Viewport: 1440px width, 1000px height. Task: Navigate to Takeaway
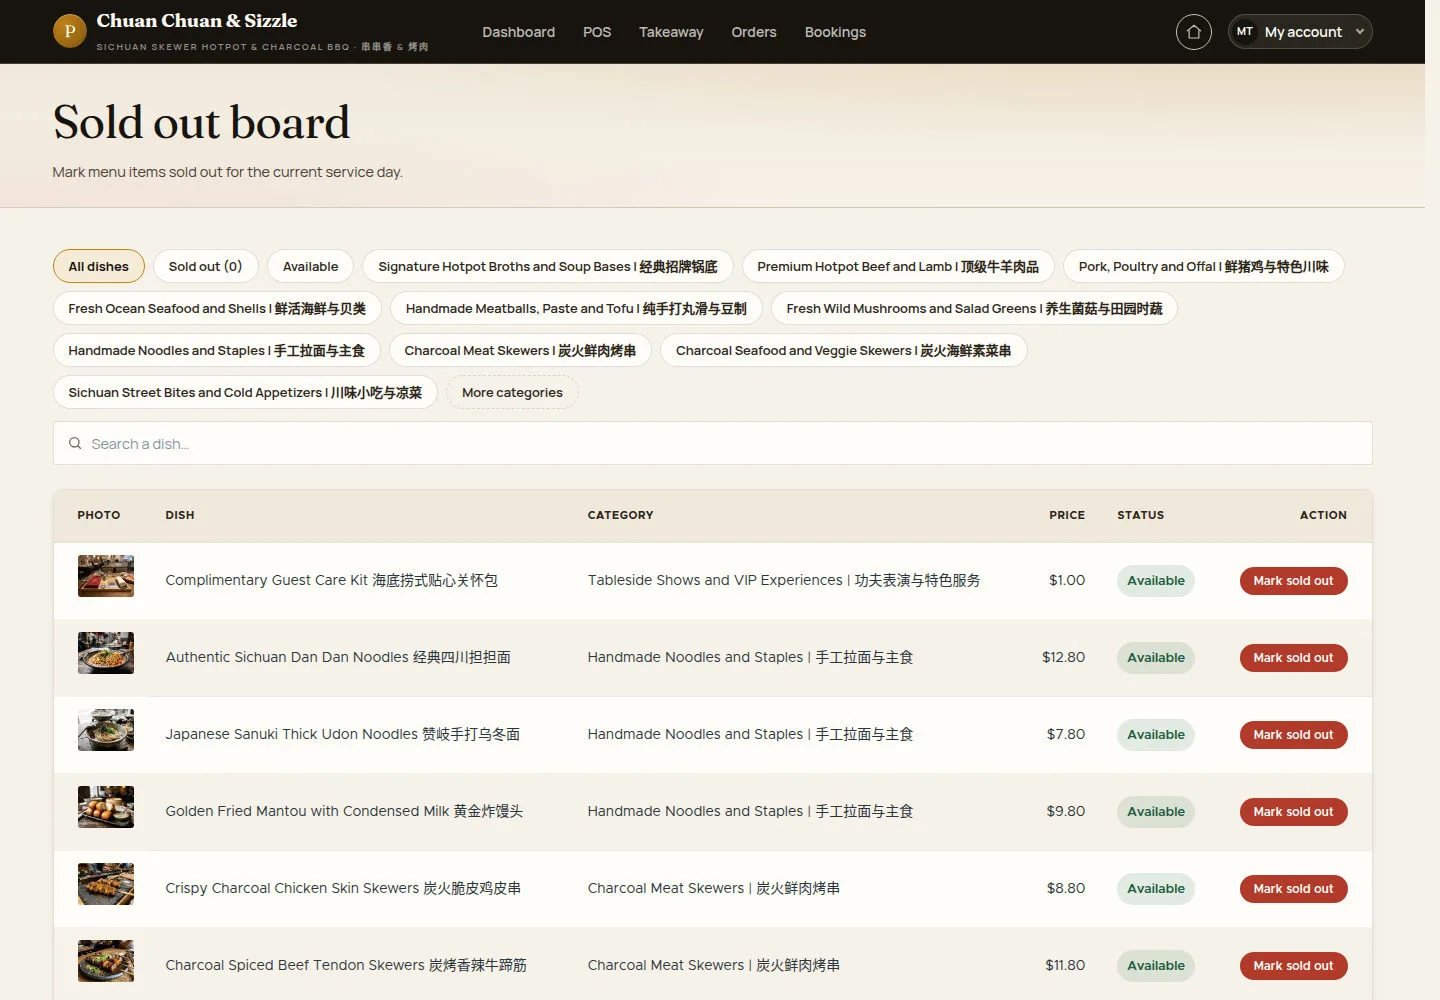671,32
